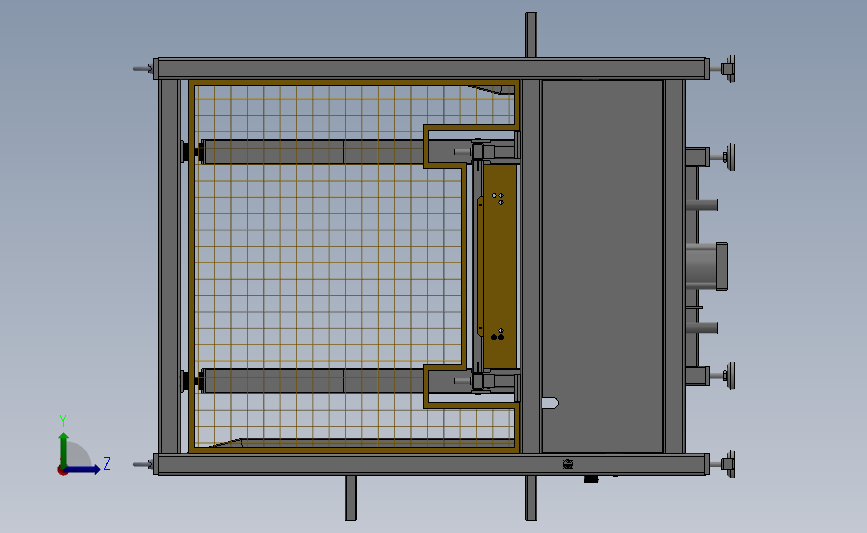Click the blue 'Z' axis label
867x533 pixels.
[107, 463]
